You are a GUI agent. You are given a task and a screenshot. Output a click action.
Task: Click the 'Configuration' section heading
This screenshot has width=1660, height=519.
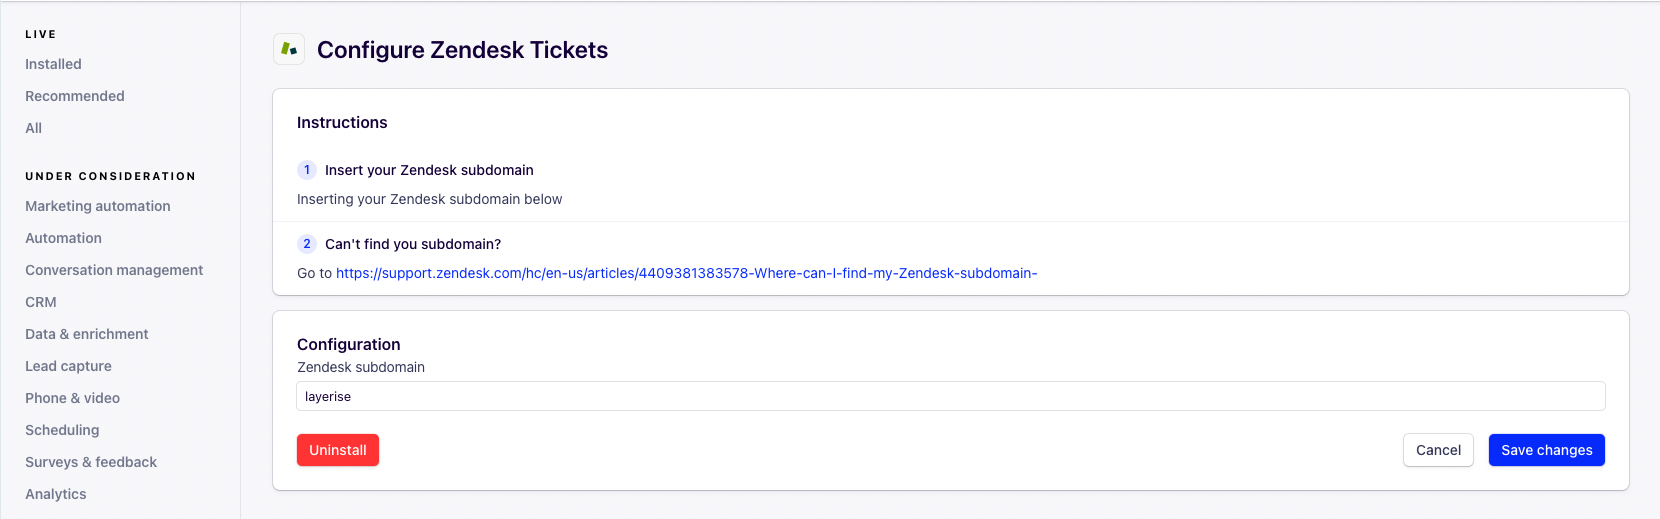349,344
